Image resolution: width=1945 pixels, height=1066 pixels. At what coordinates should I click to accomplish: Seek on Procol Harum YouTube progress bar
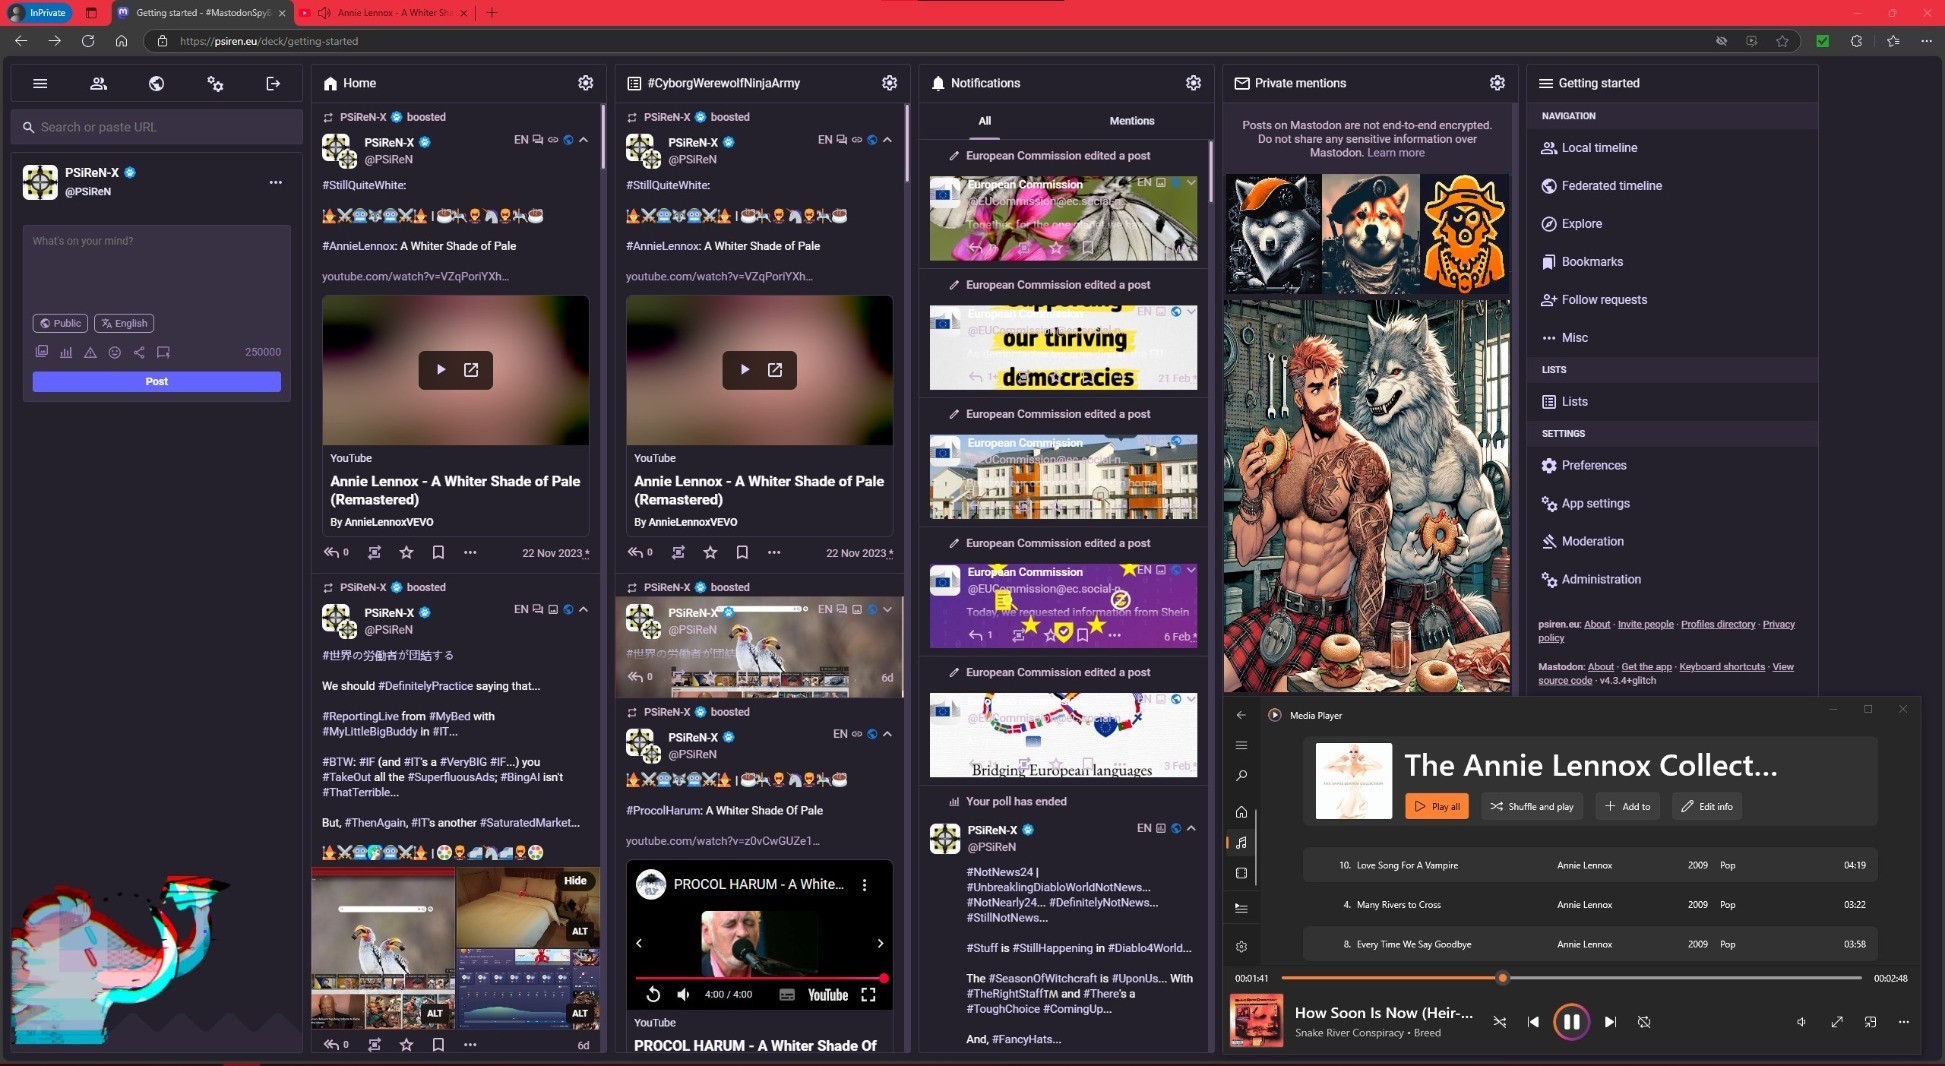tap(760, 978)
